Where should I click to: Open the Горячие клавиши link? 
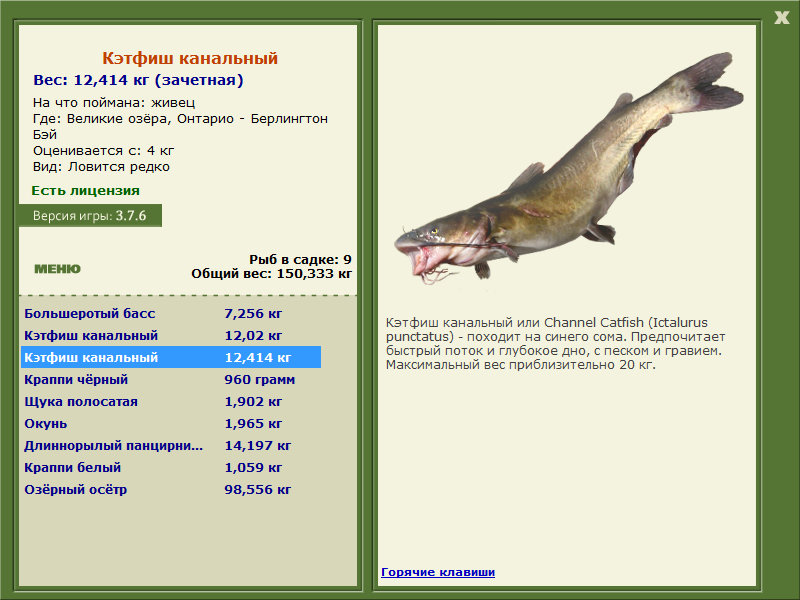click(438, 572)
